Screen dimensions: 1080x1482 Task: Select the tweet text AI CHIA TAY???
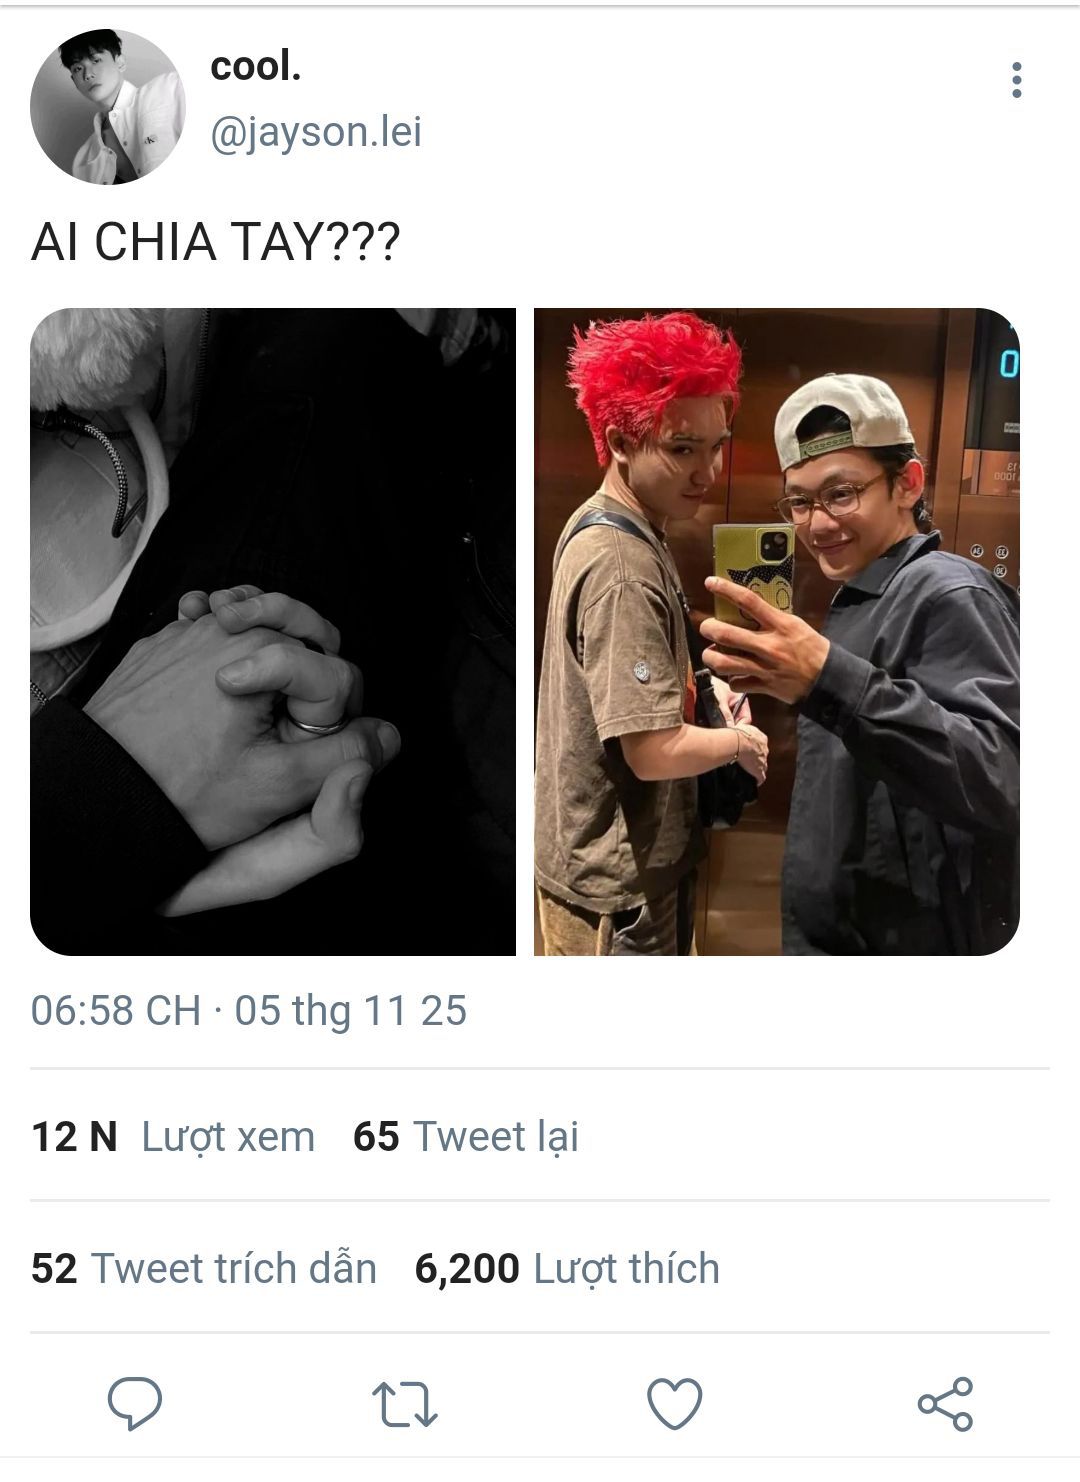point(215,242)
